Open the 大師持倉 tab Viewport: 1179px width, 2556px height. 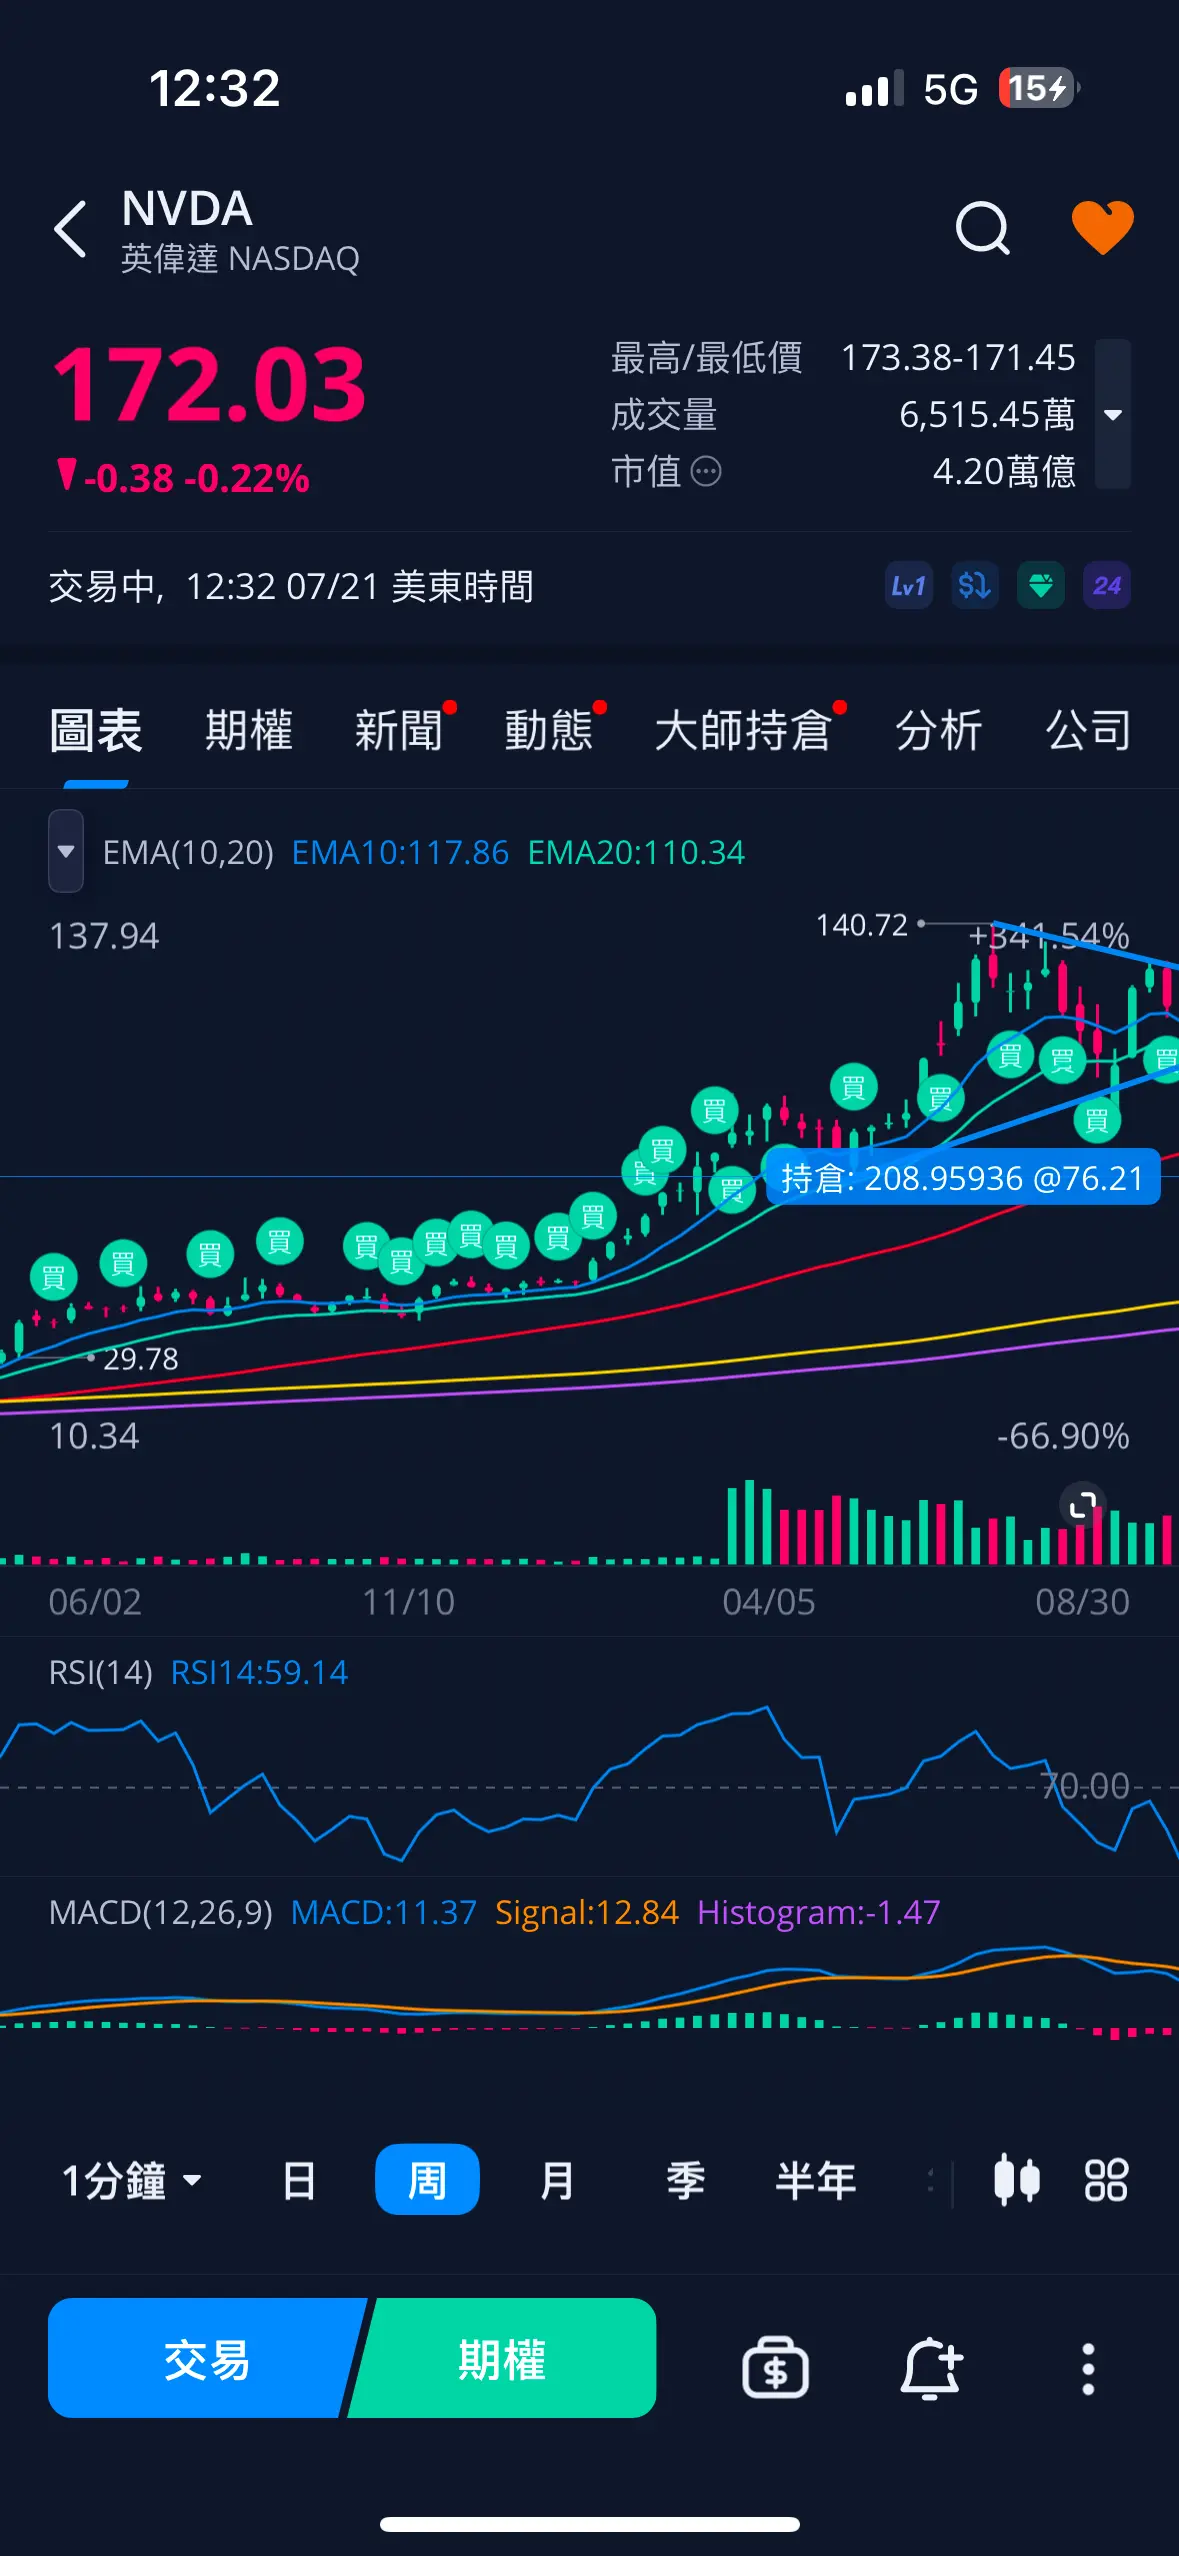coord(743,731)
